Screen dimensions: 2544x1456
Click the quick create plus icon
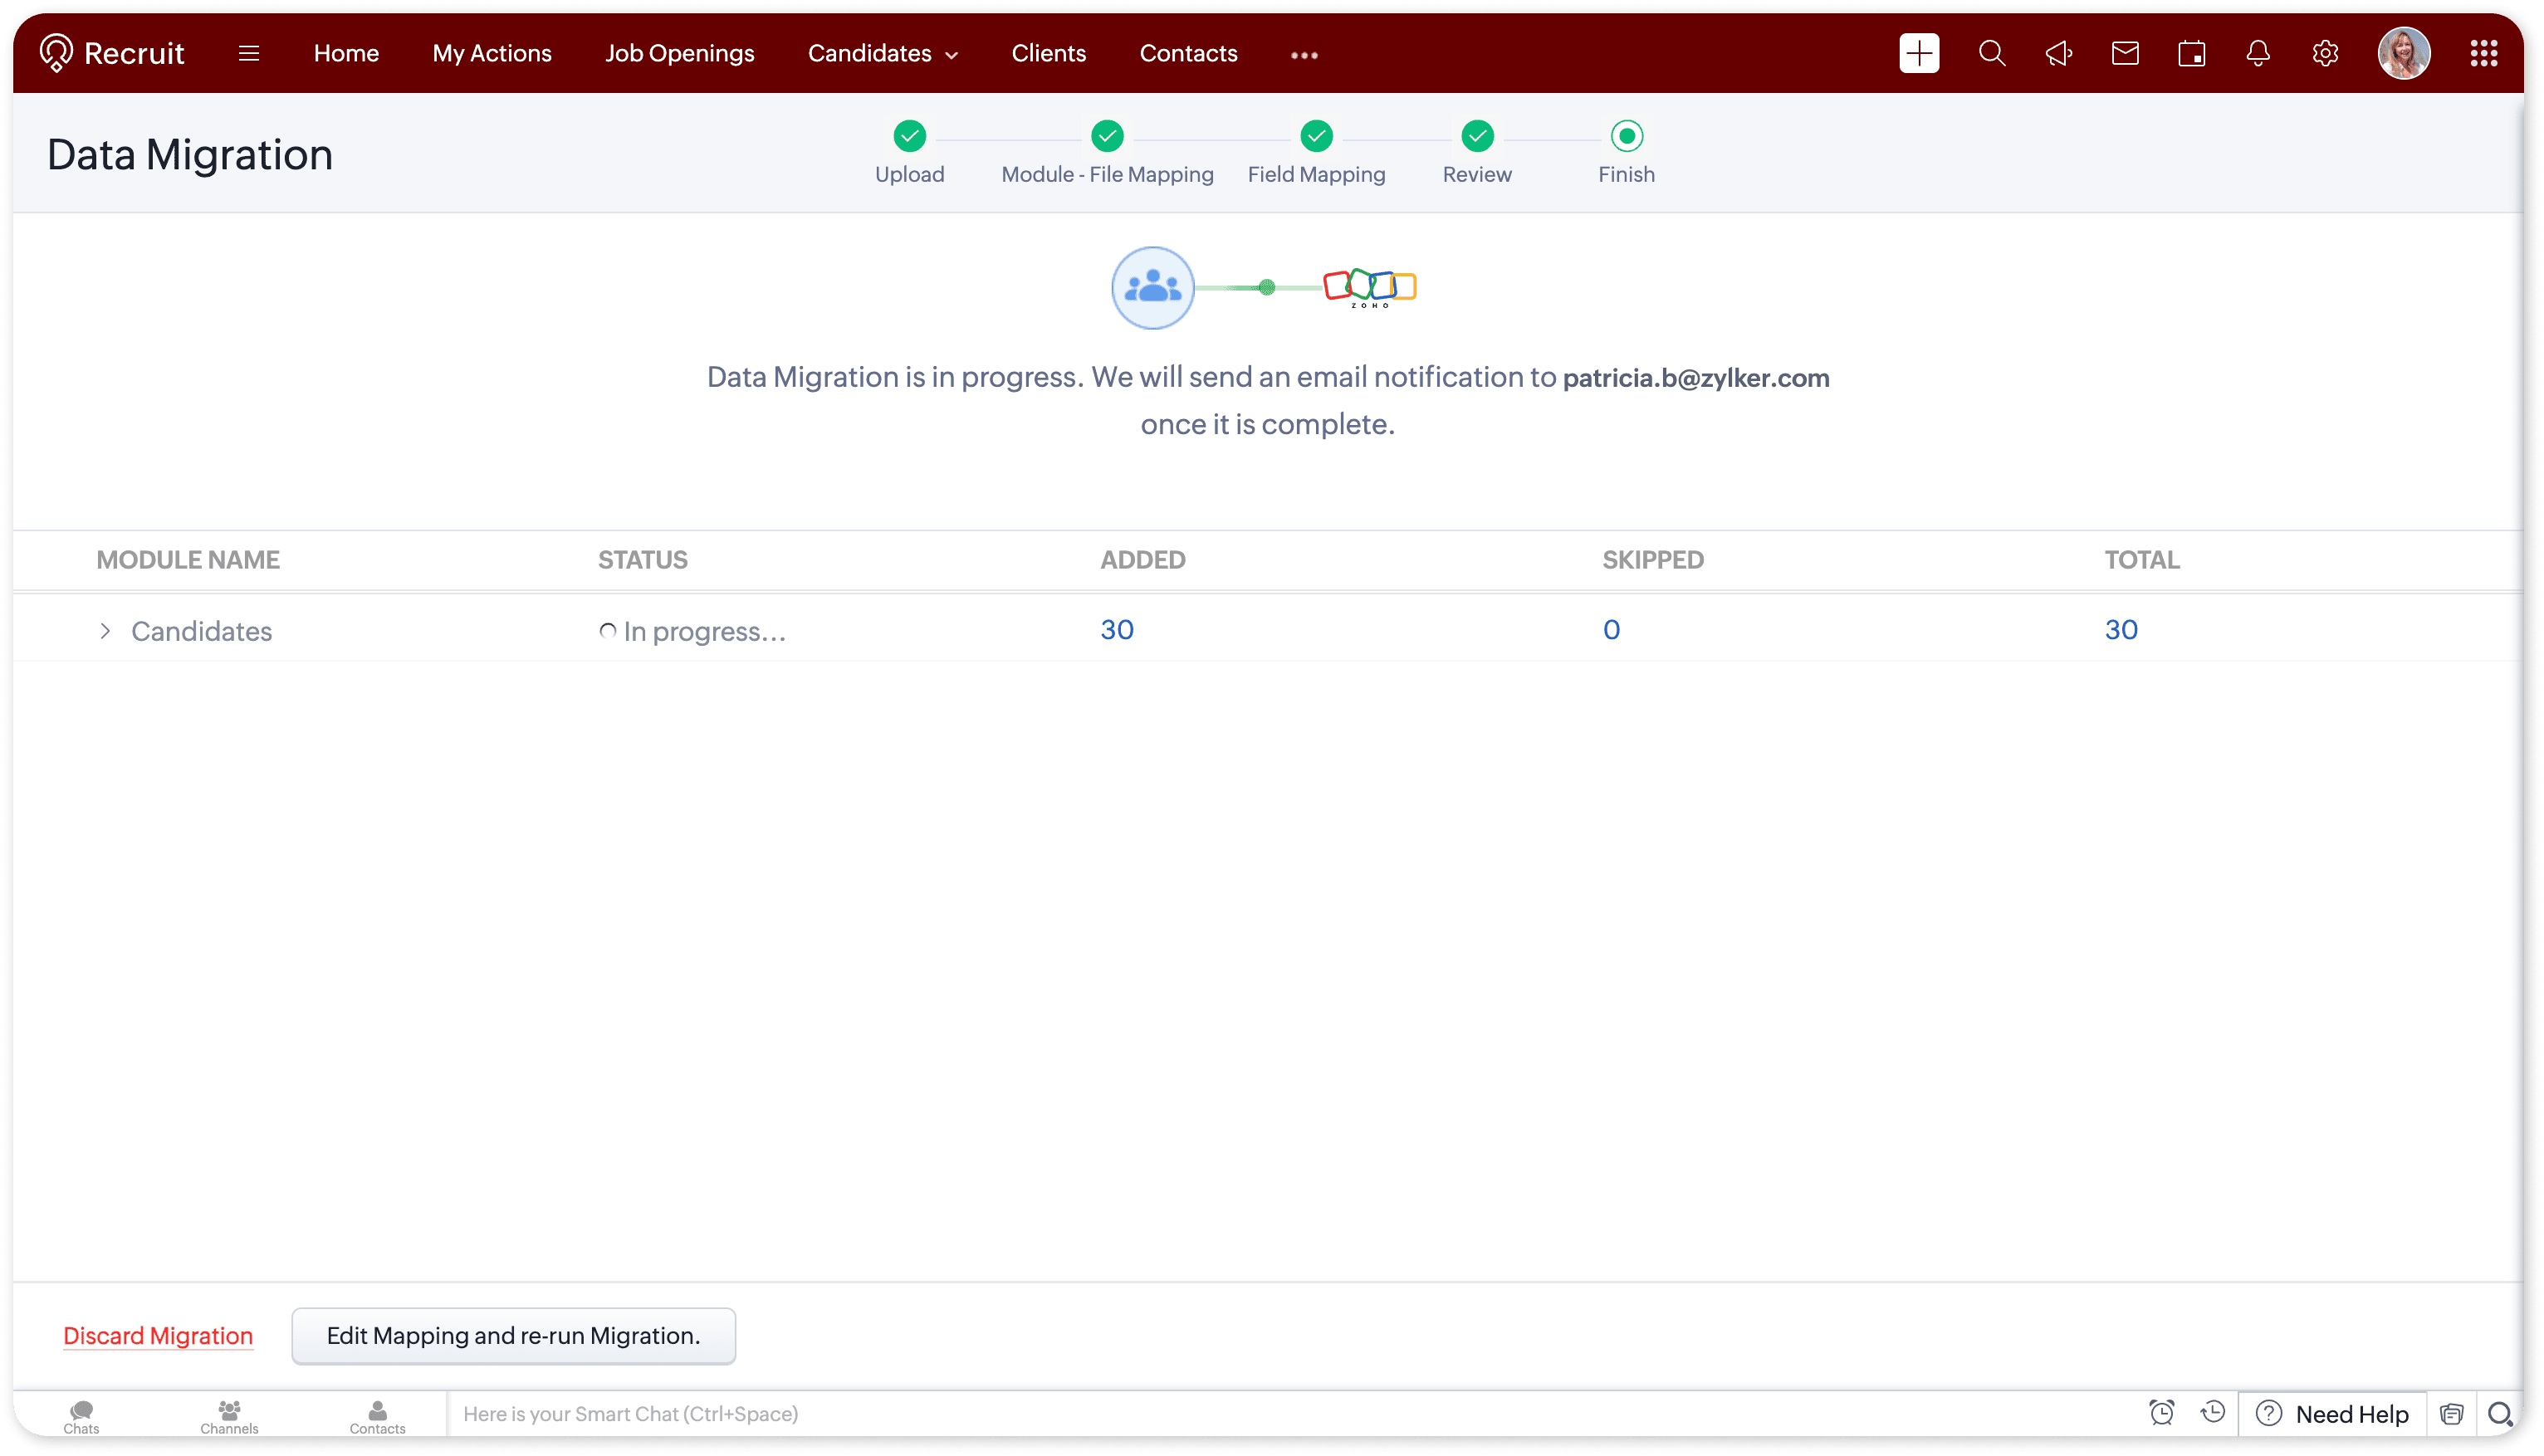[1918, 53]
